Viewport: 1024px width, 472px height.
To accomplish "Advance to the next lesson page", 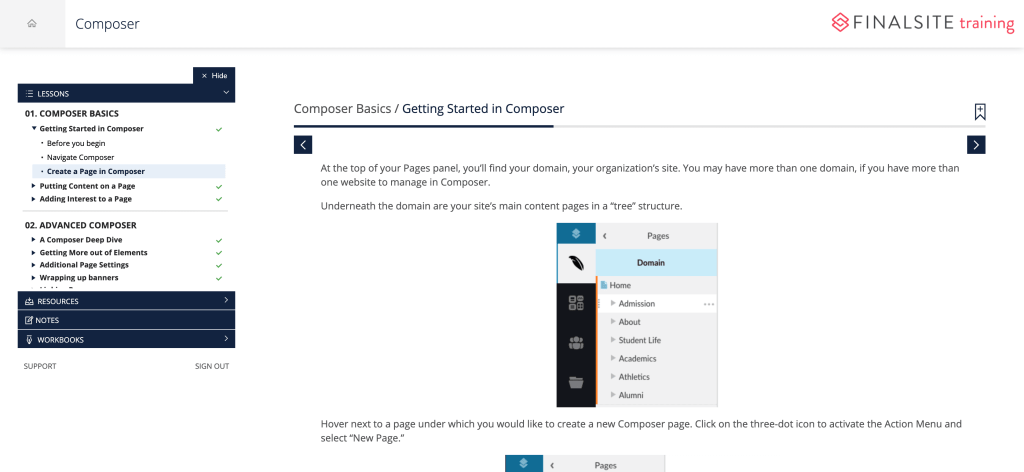I will tap(976, 145).
